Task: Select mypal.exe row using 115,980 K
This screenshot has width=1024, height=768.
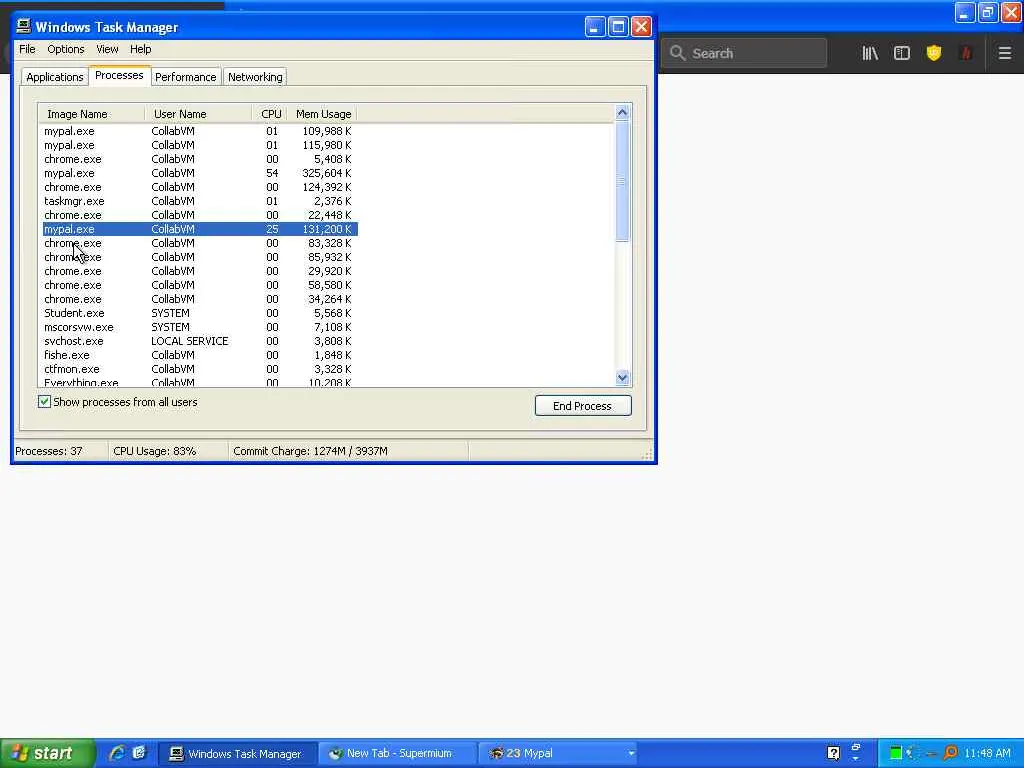Action: click(198, 145)
